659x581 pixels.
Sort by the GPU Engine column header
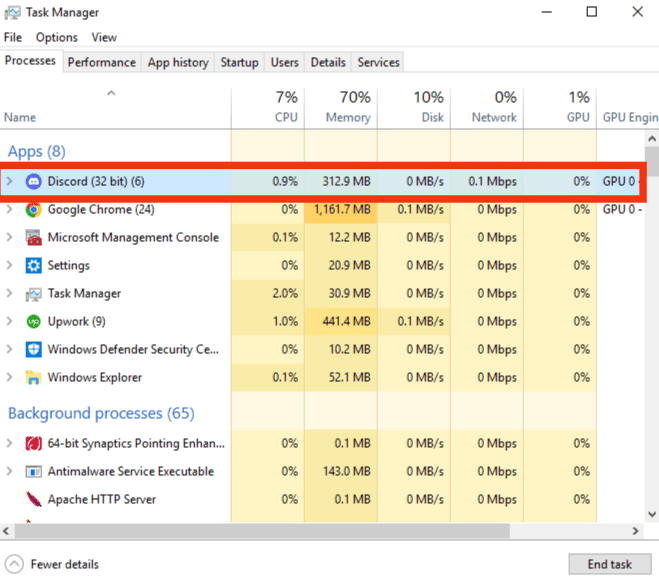pos(628,108)
